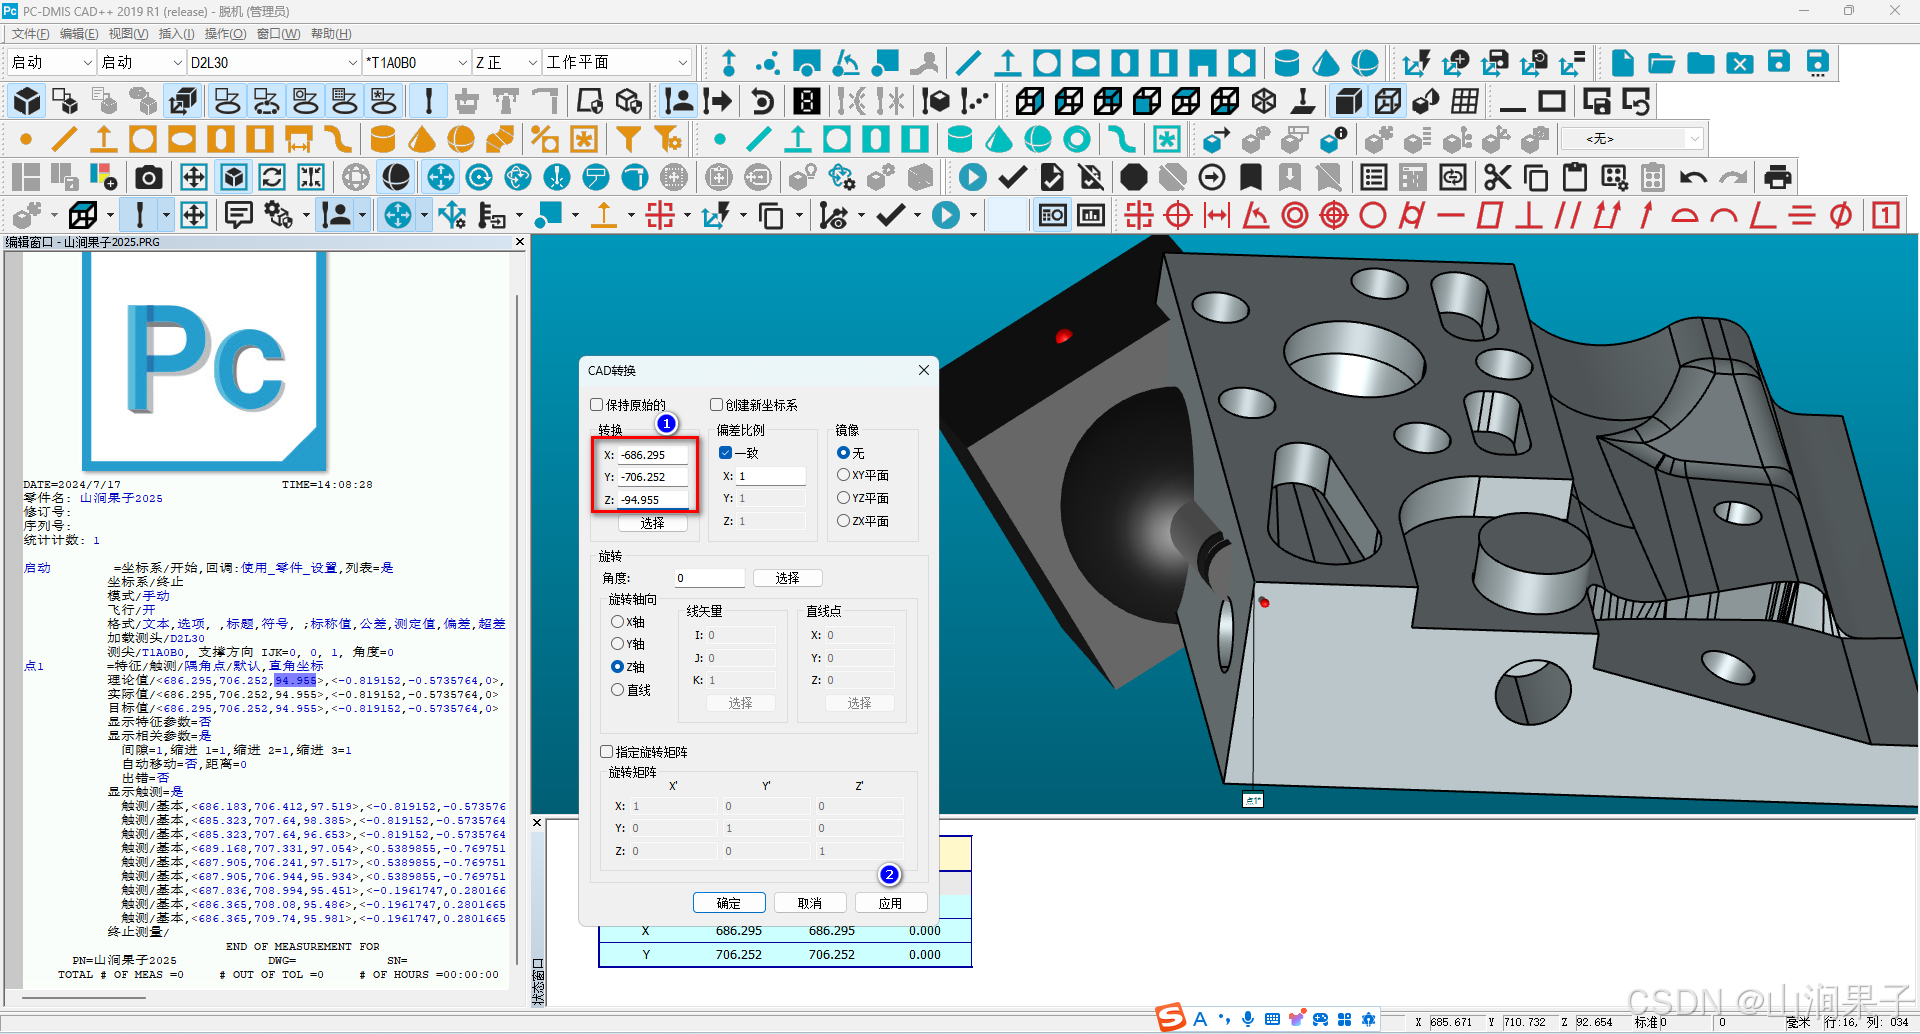Click the red position dimension icon

pyautogui.click(x=1178, y=215)
